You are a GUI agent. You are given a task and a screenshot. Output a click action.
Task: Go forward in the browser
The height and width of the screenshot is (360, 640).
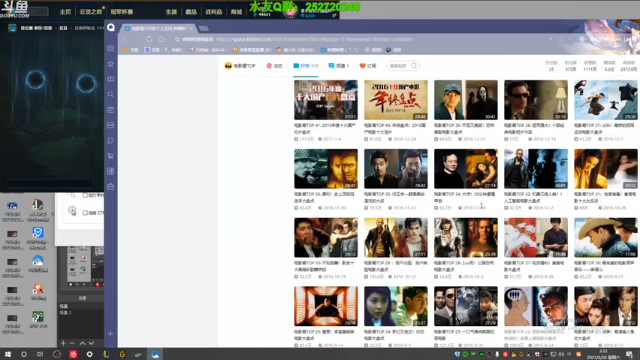pos(137,39)
